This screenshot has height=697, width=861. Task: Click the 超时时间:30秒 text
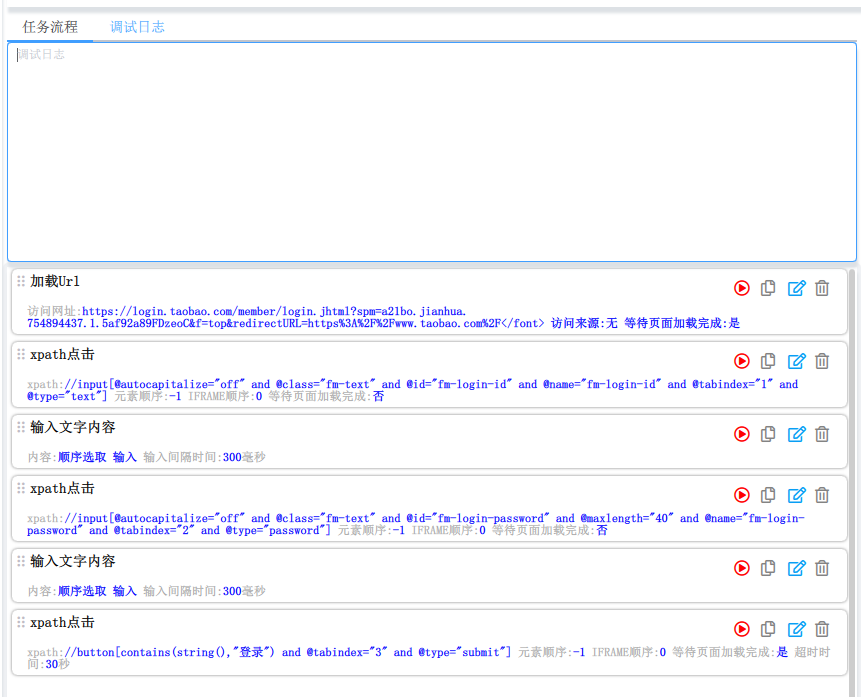(x=428, y=659)
